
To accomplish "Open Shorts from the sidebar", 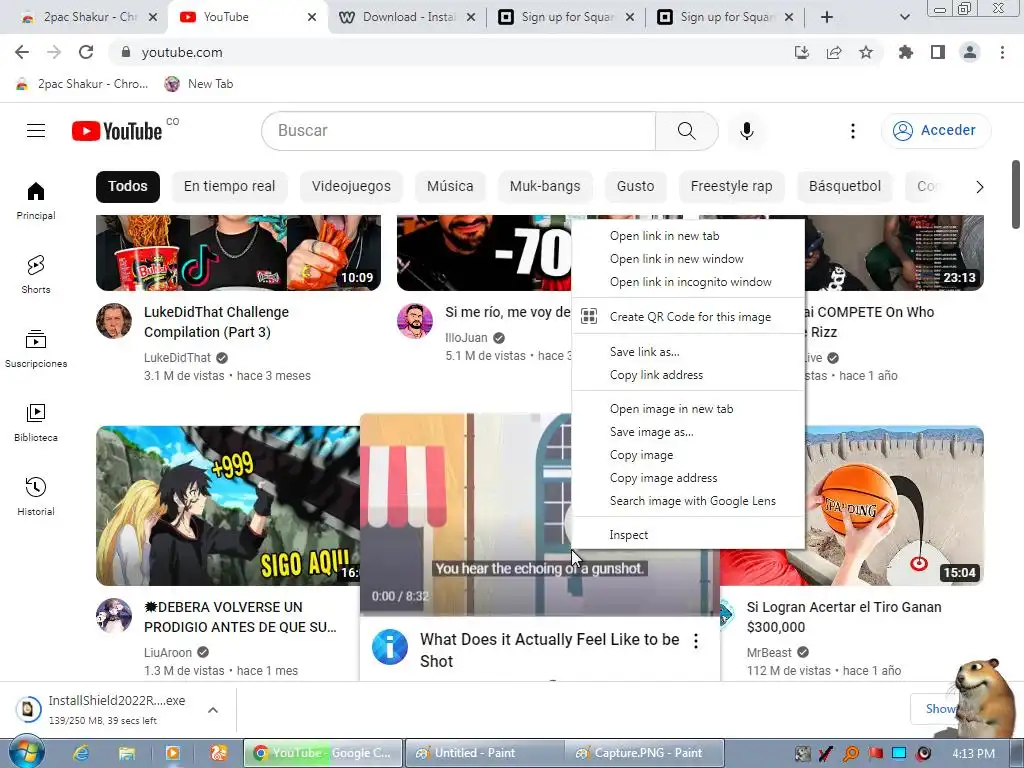I will (36, 274).
